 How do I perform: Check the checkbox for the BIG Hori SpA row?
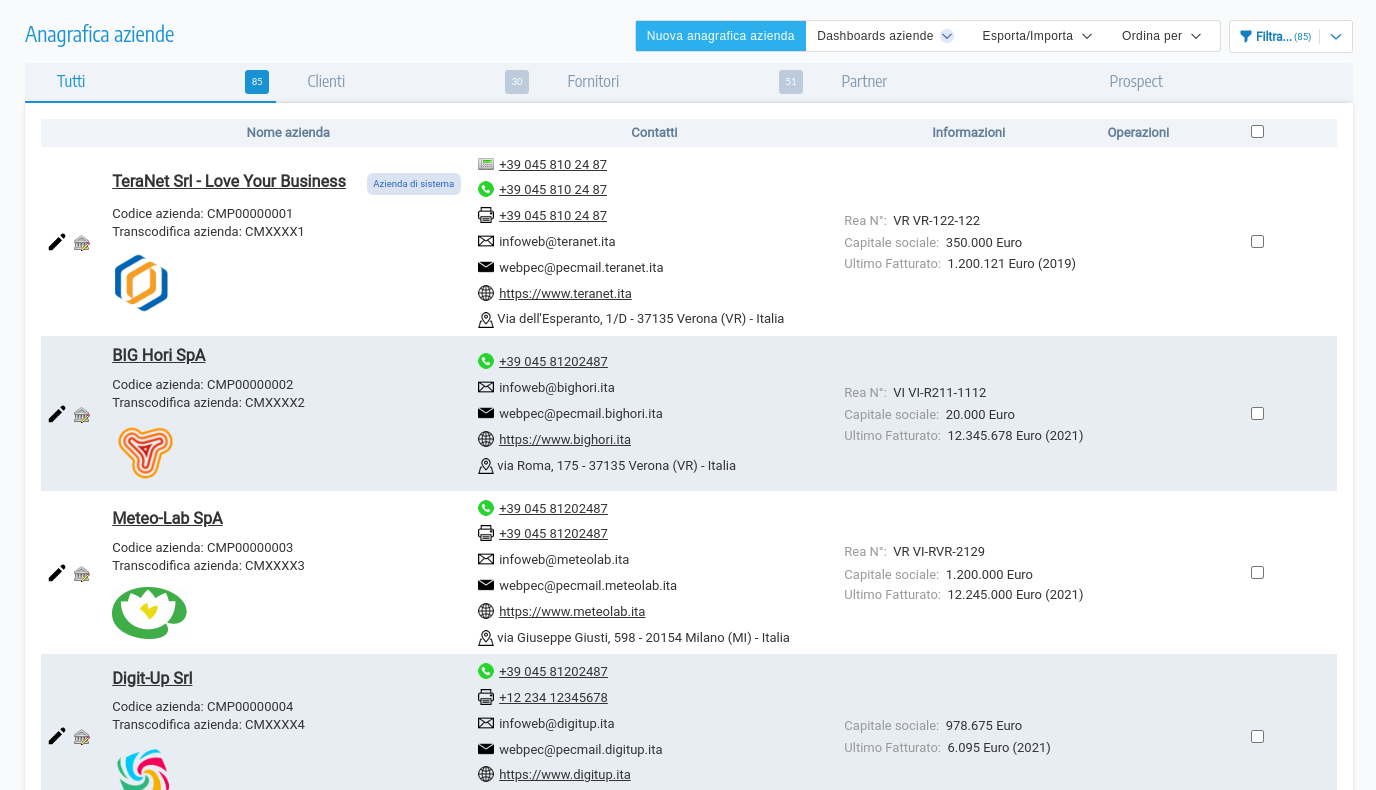tap(1257, 412)
